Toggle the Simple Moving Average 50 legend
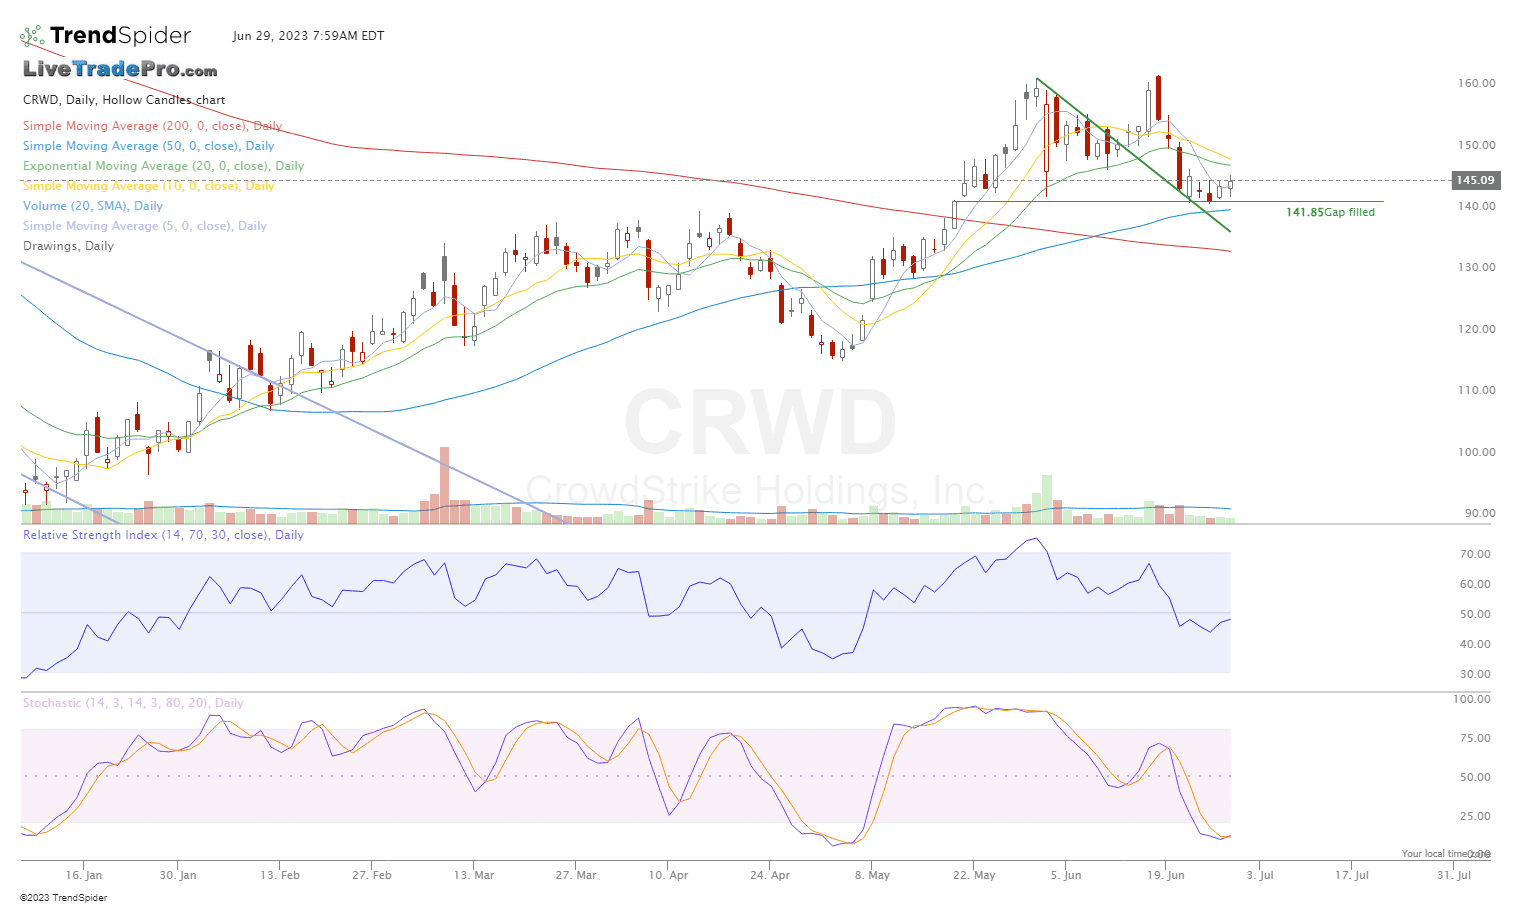1521x907 pixels. tap(148, 146)
